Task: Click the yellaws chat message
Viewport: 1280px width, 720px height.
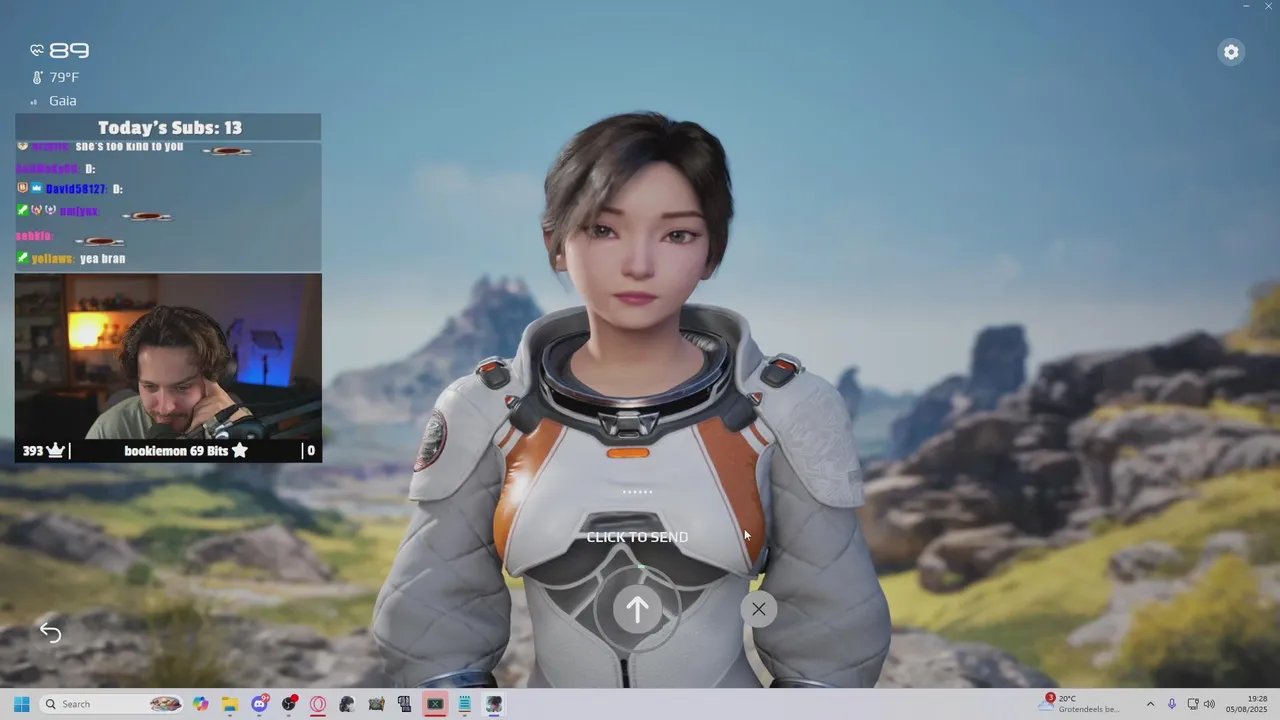Action: 71,258
